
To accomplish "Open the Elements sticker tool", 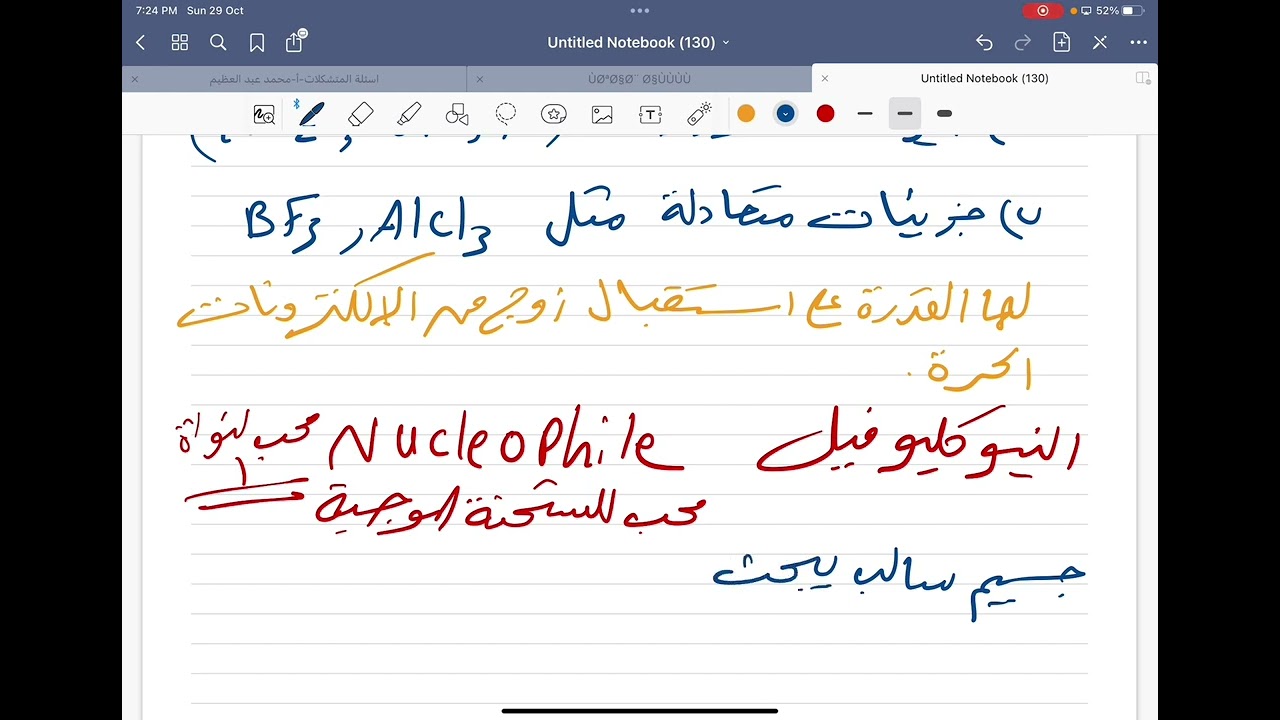I will coord(554,114).
